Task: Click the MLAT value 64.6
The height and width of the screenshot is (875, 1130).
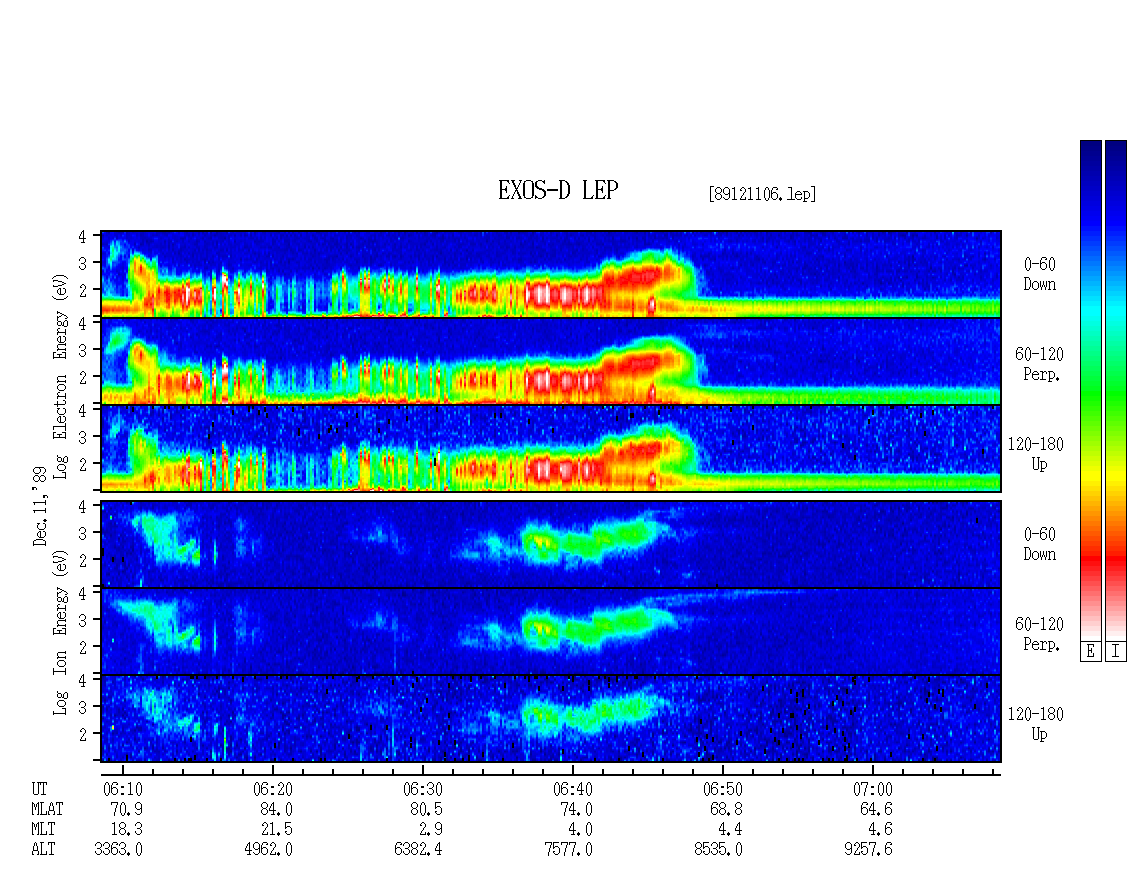Action: click(876, 809)
